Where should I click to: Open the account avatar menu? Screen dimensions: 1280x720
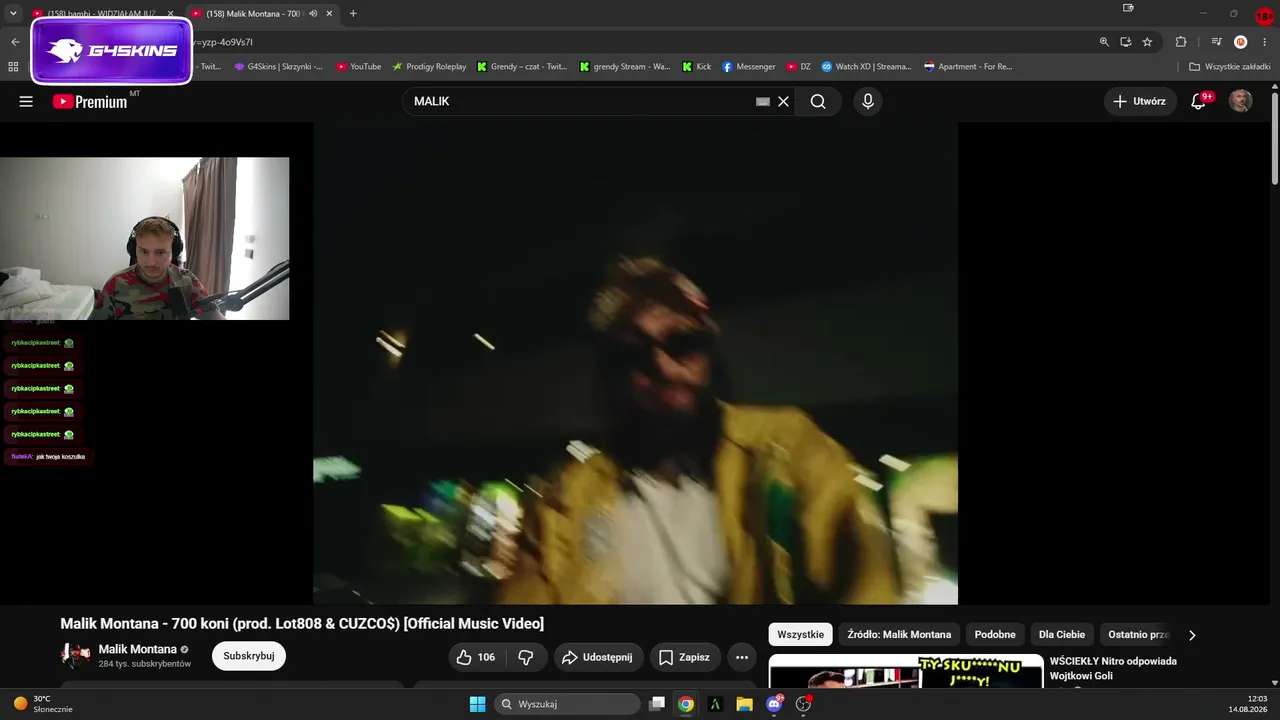(1240, 101)
